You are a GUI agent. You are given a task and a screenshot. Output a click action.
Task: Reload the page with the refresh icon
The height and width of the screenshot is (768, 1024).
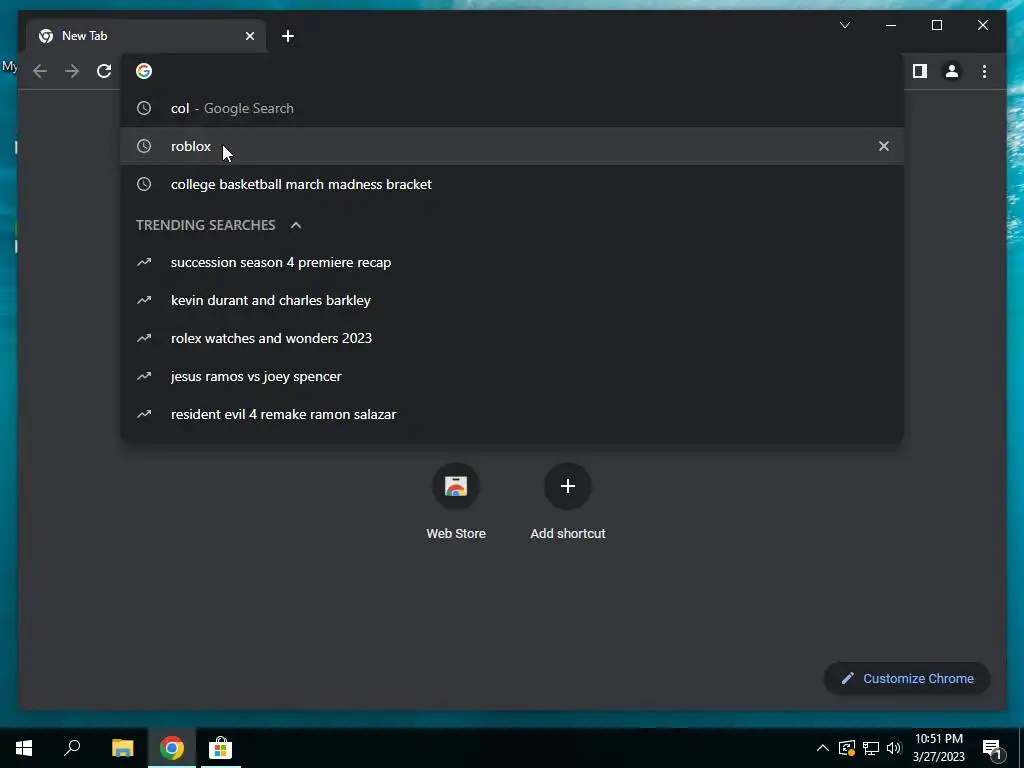(104, 71)
